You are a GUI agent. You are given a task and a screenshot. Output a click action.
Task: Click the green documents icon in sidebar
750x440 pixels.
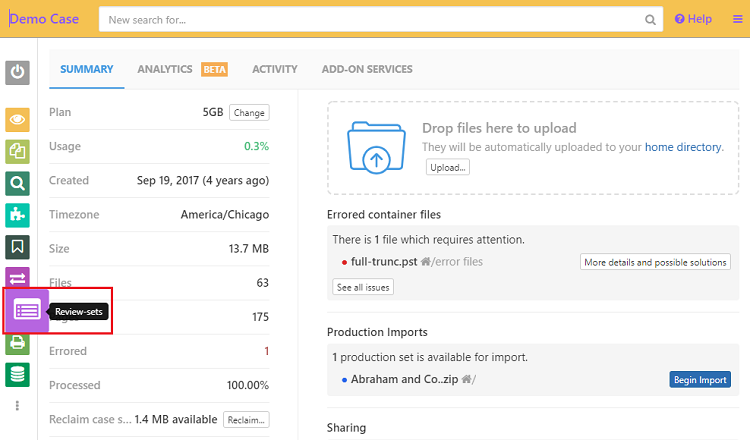(18, 151)
